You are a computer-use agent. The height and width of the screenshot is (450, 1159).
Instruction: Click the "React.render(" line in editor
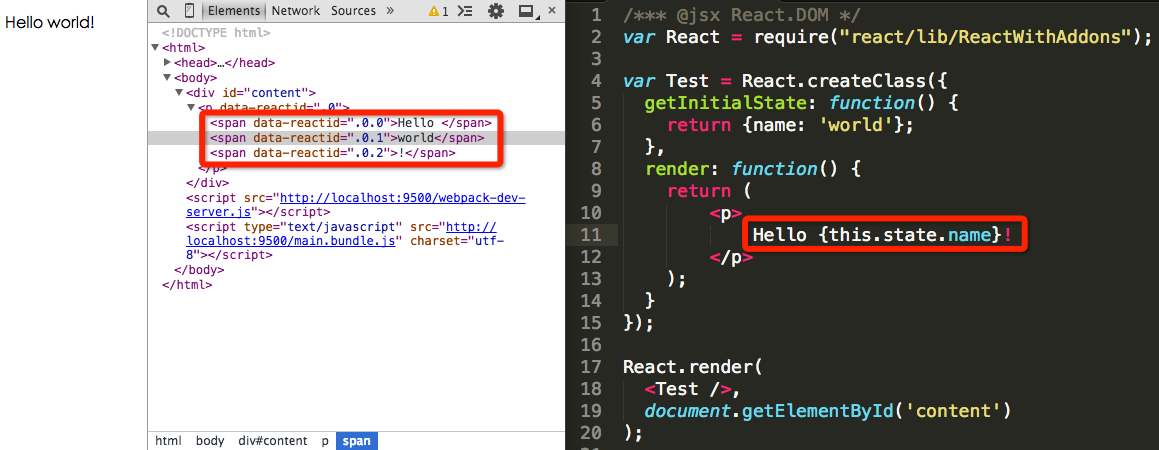click(x=692, y=367)
